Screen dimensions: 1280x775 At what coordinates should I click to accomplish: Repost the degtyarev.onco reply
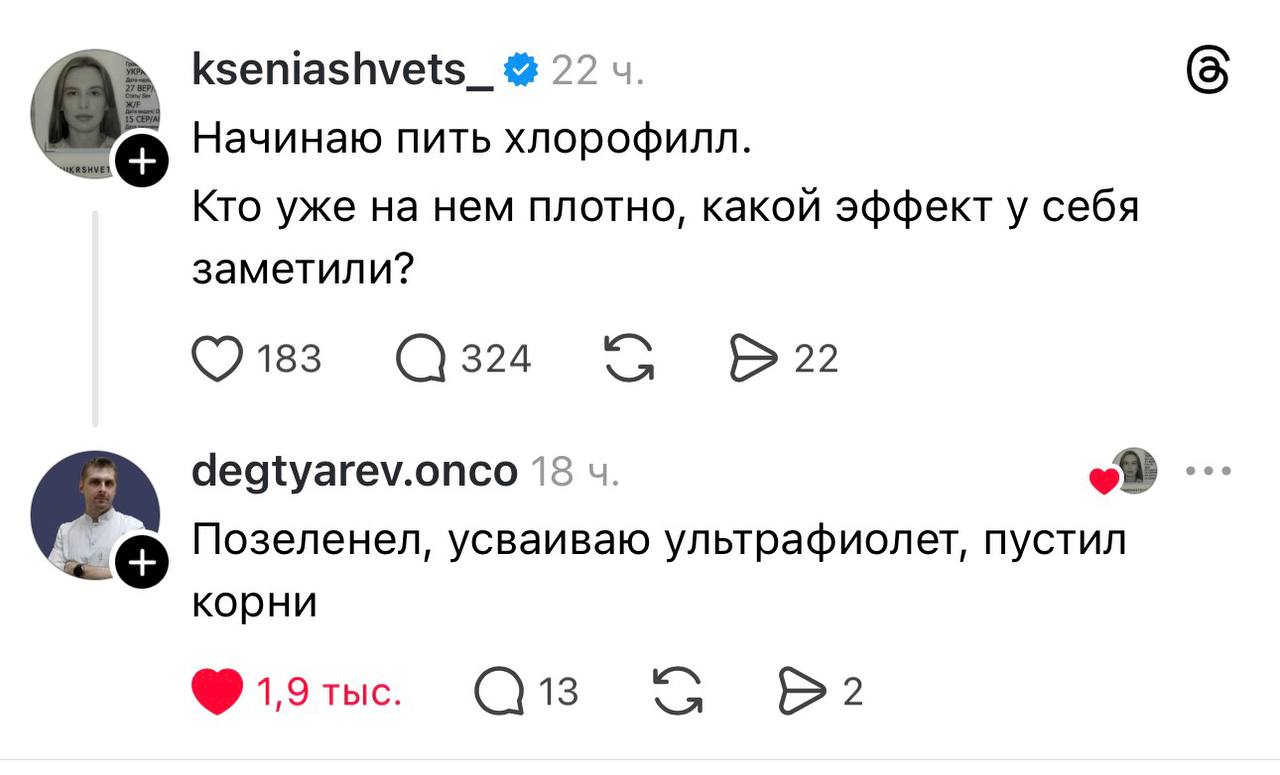tap(677, 692)
